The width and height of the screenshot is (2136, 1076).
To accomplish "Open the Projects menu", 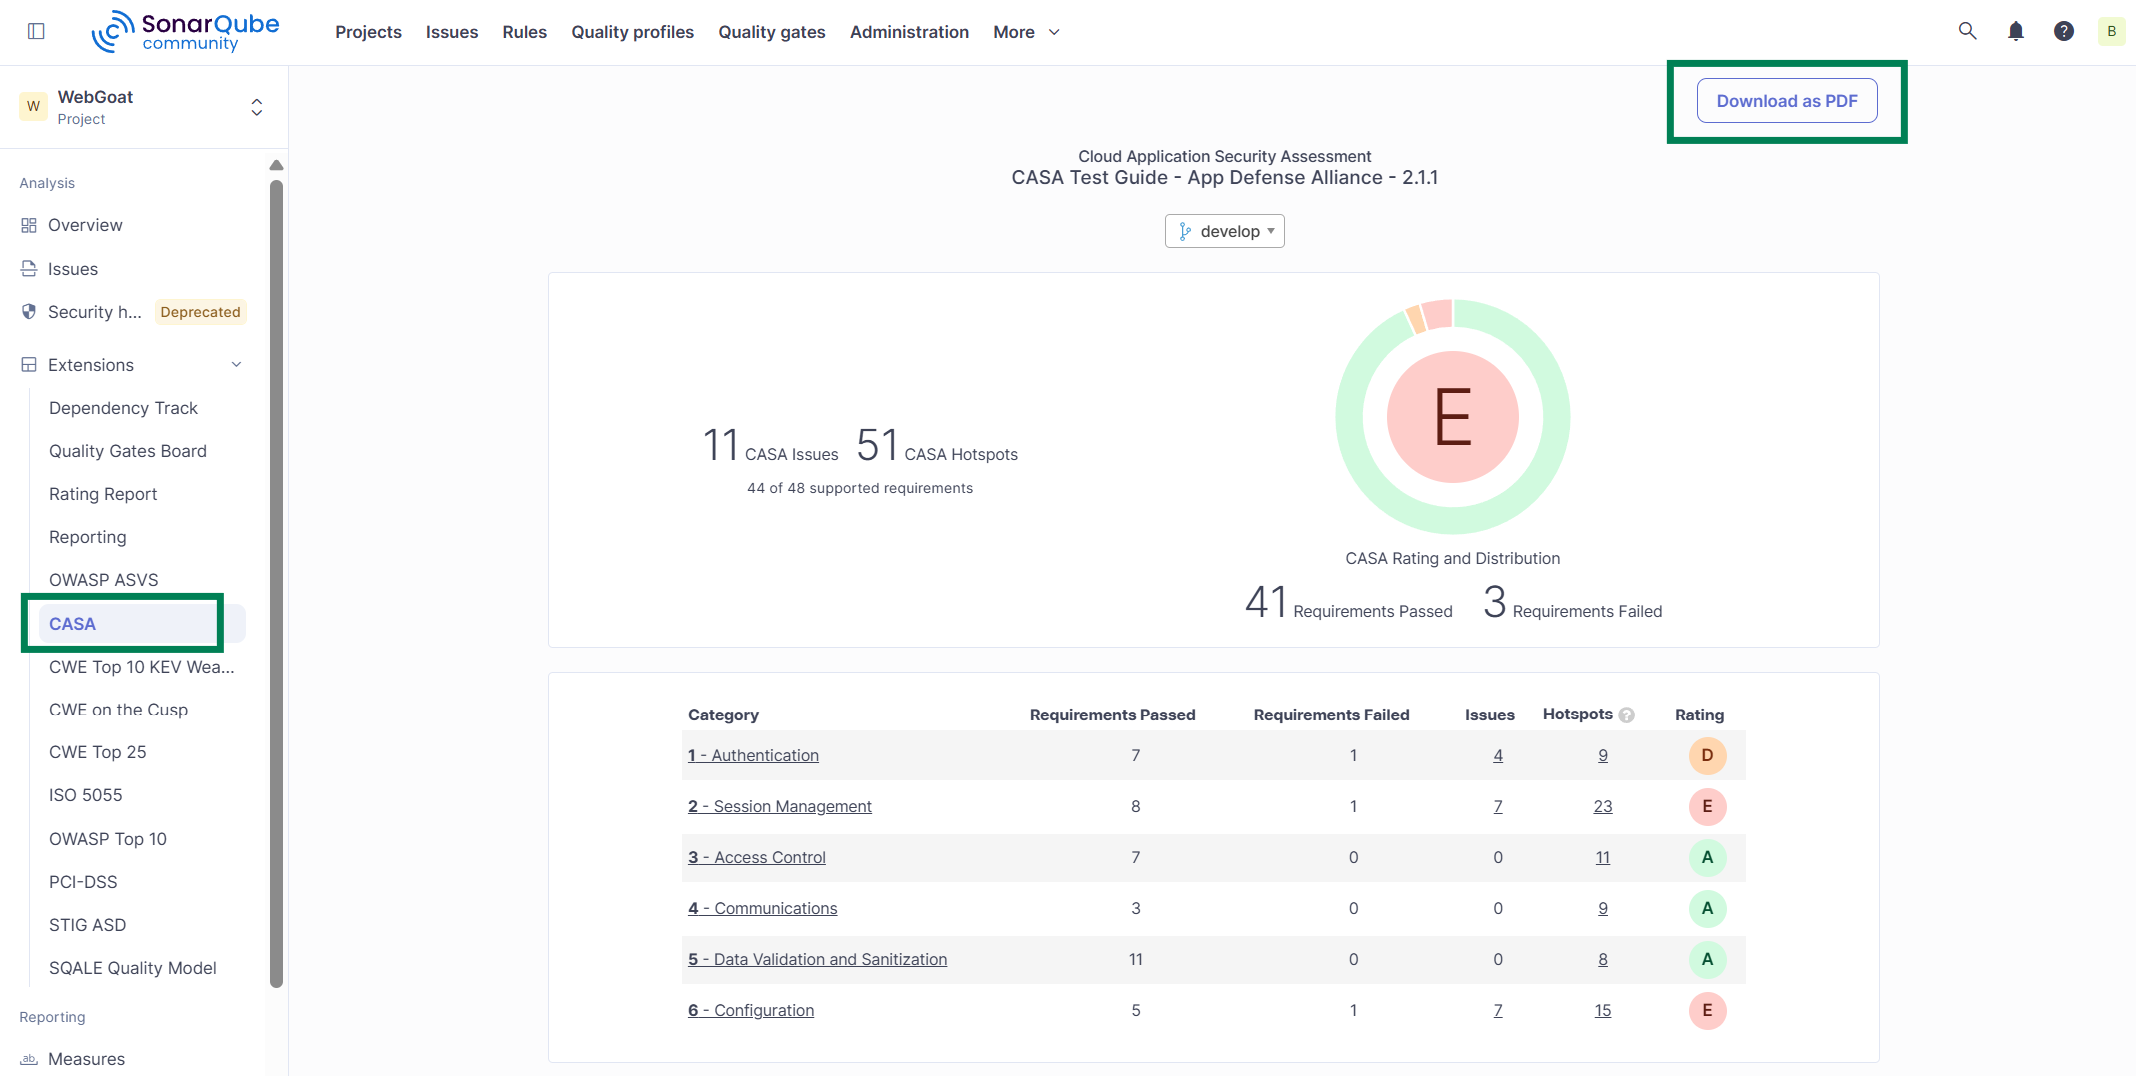I will point(368,32).
